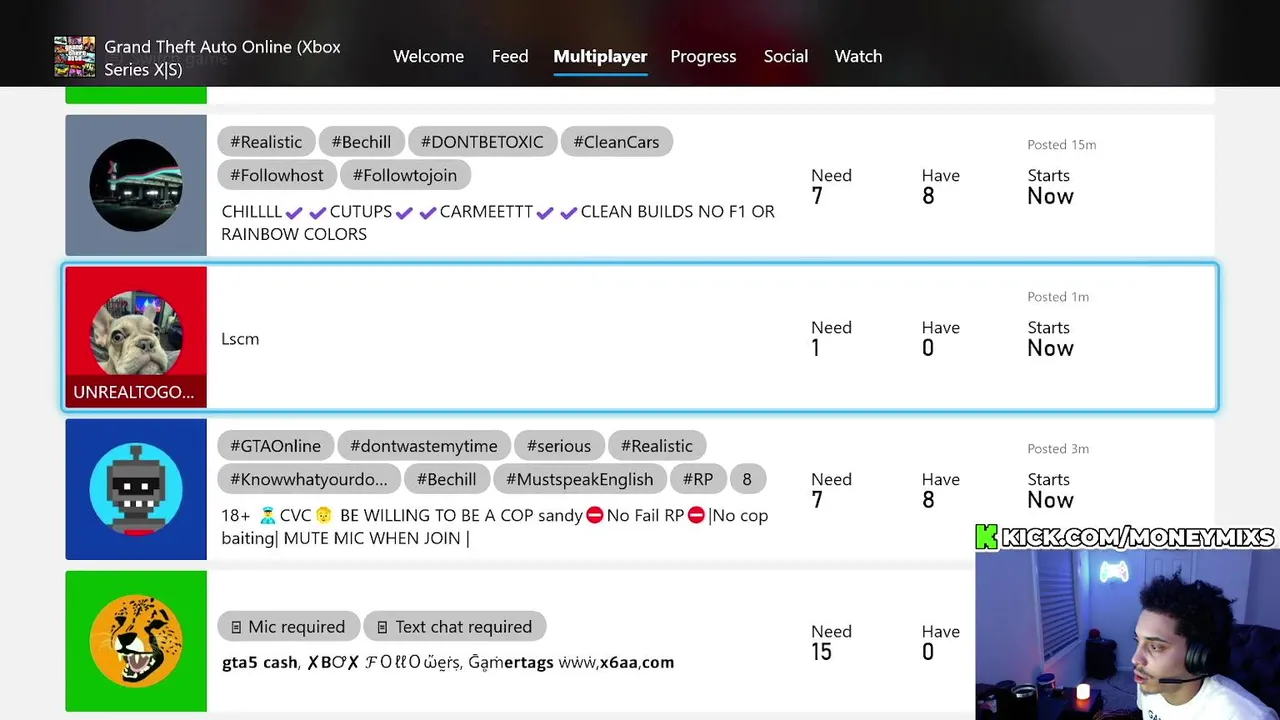This screenshot has height=720, width=1280.
Task: Select the cheetah avatar post thumbnail
Action: 136,641
